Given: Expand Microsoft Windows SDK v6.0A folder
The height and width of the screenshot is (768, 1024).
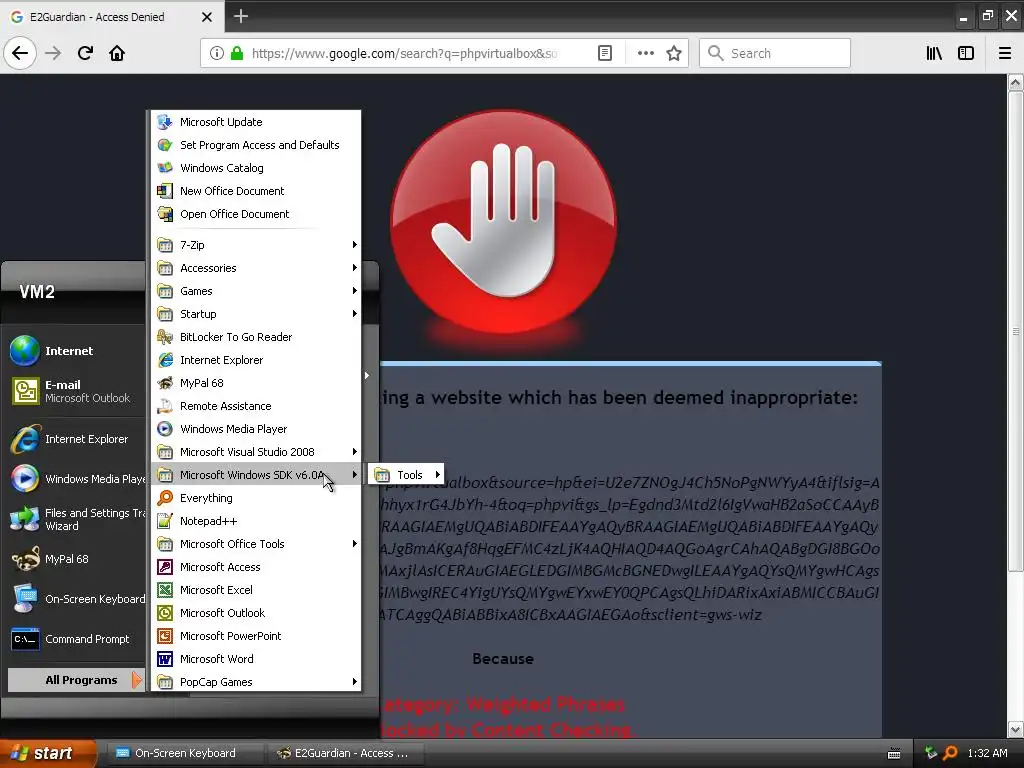Looking at the screenshot, I should point(255,475).
